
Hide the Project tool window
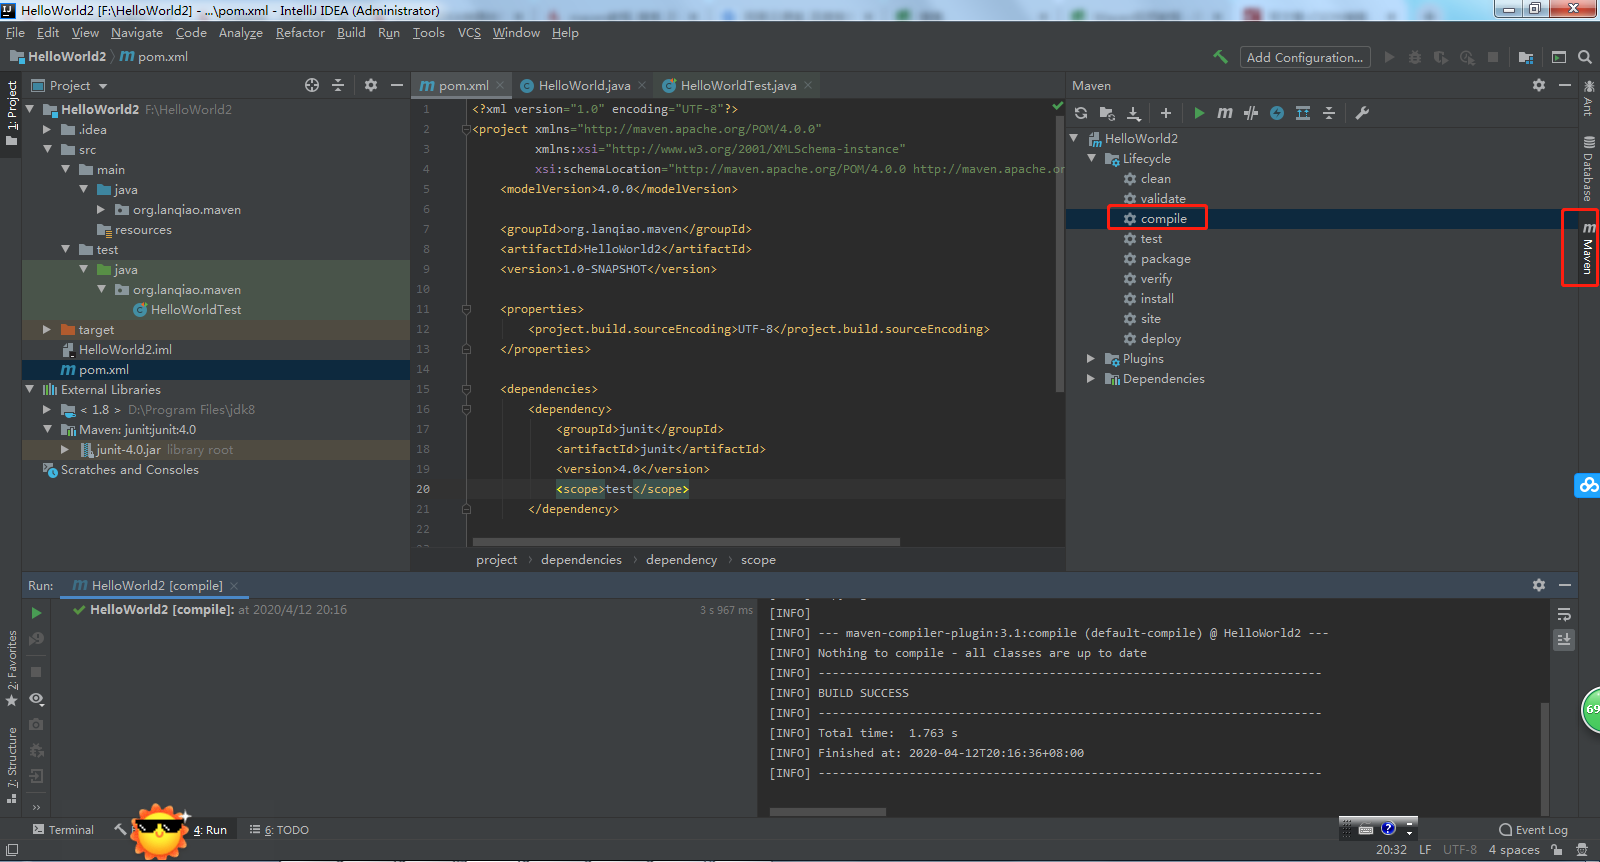(397, 85)
